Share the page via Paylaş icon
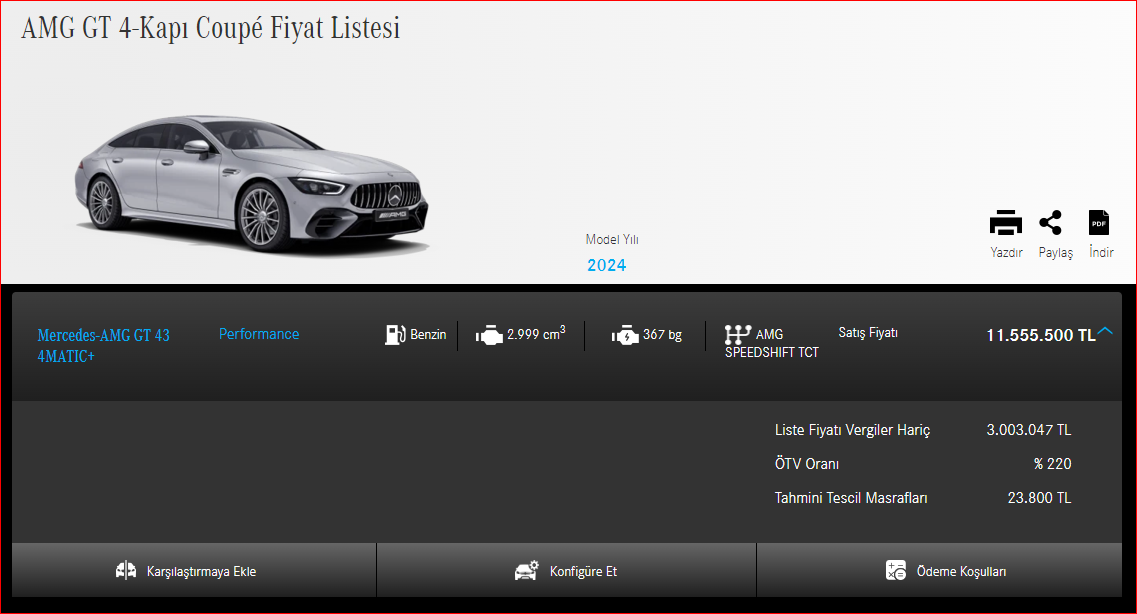 coord(1051,223)
